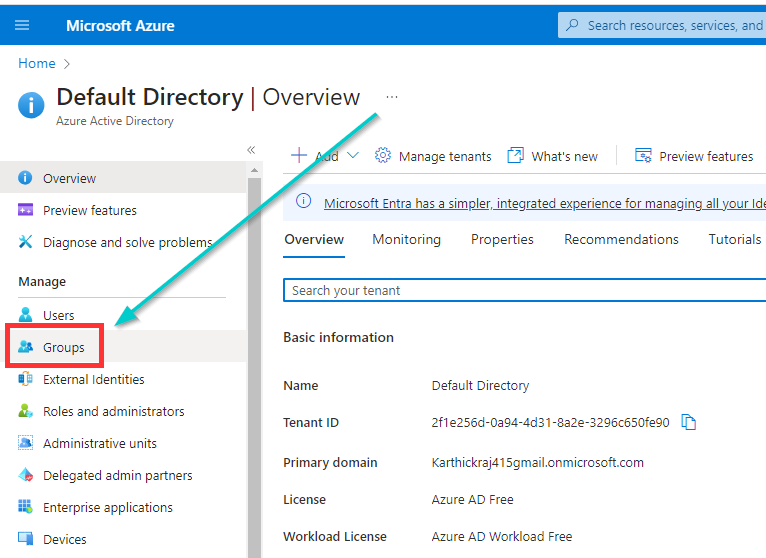Screen dimensions: 766x558
Task: Click Delegated admin partners icon
Action: [x=25, y=475]
